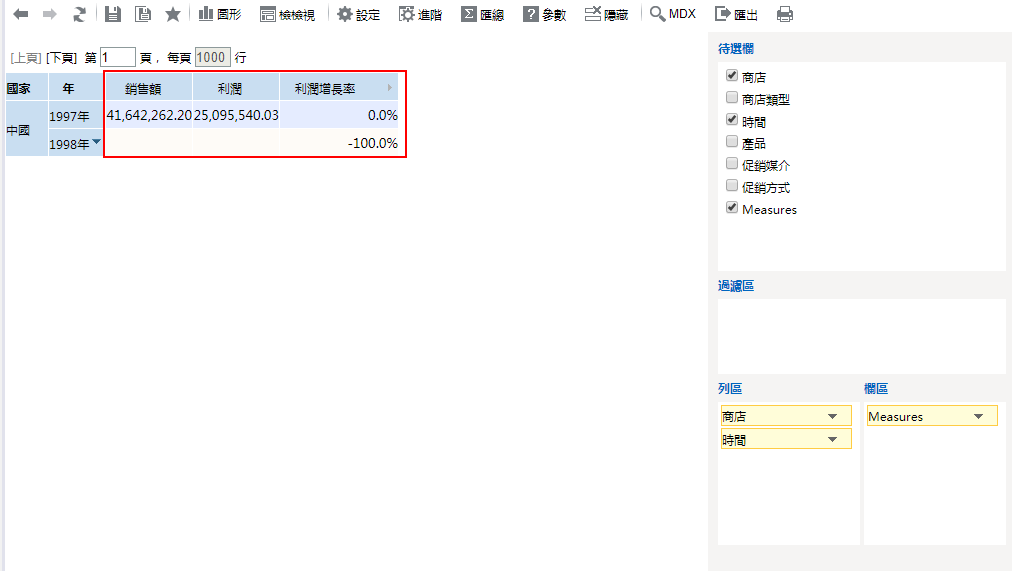
Task: Enable the 產品 checkbox
Action: (732, 142)
